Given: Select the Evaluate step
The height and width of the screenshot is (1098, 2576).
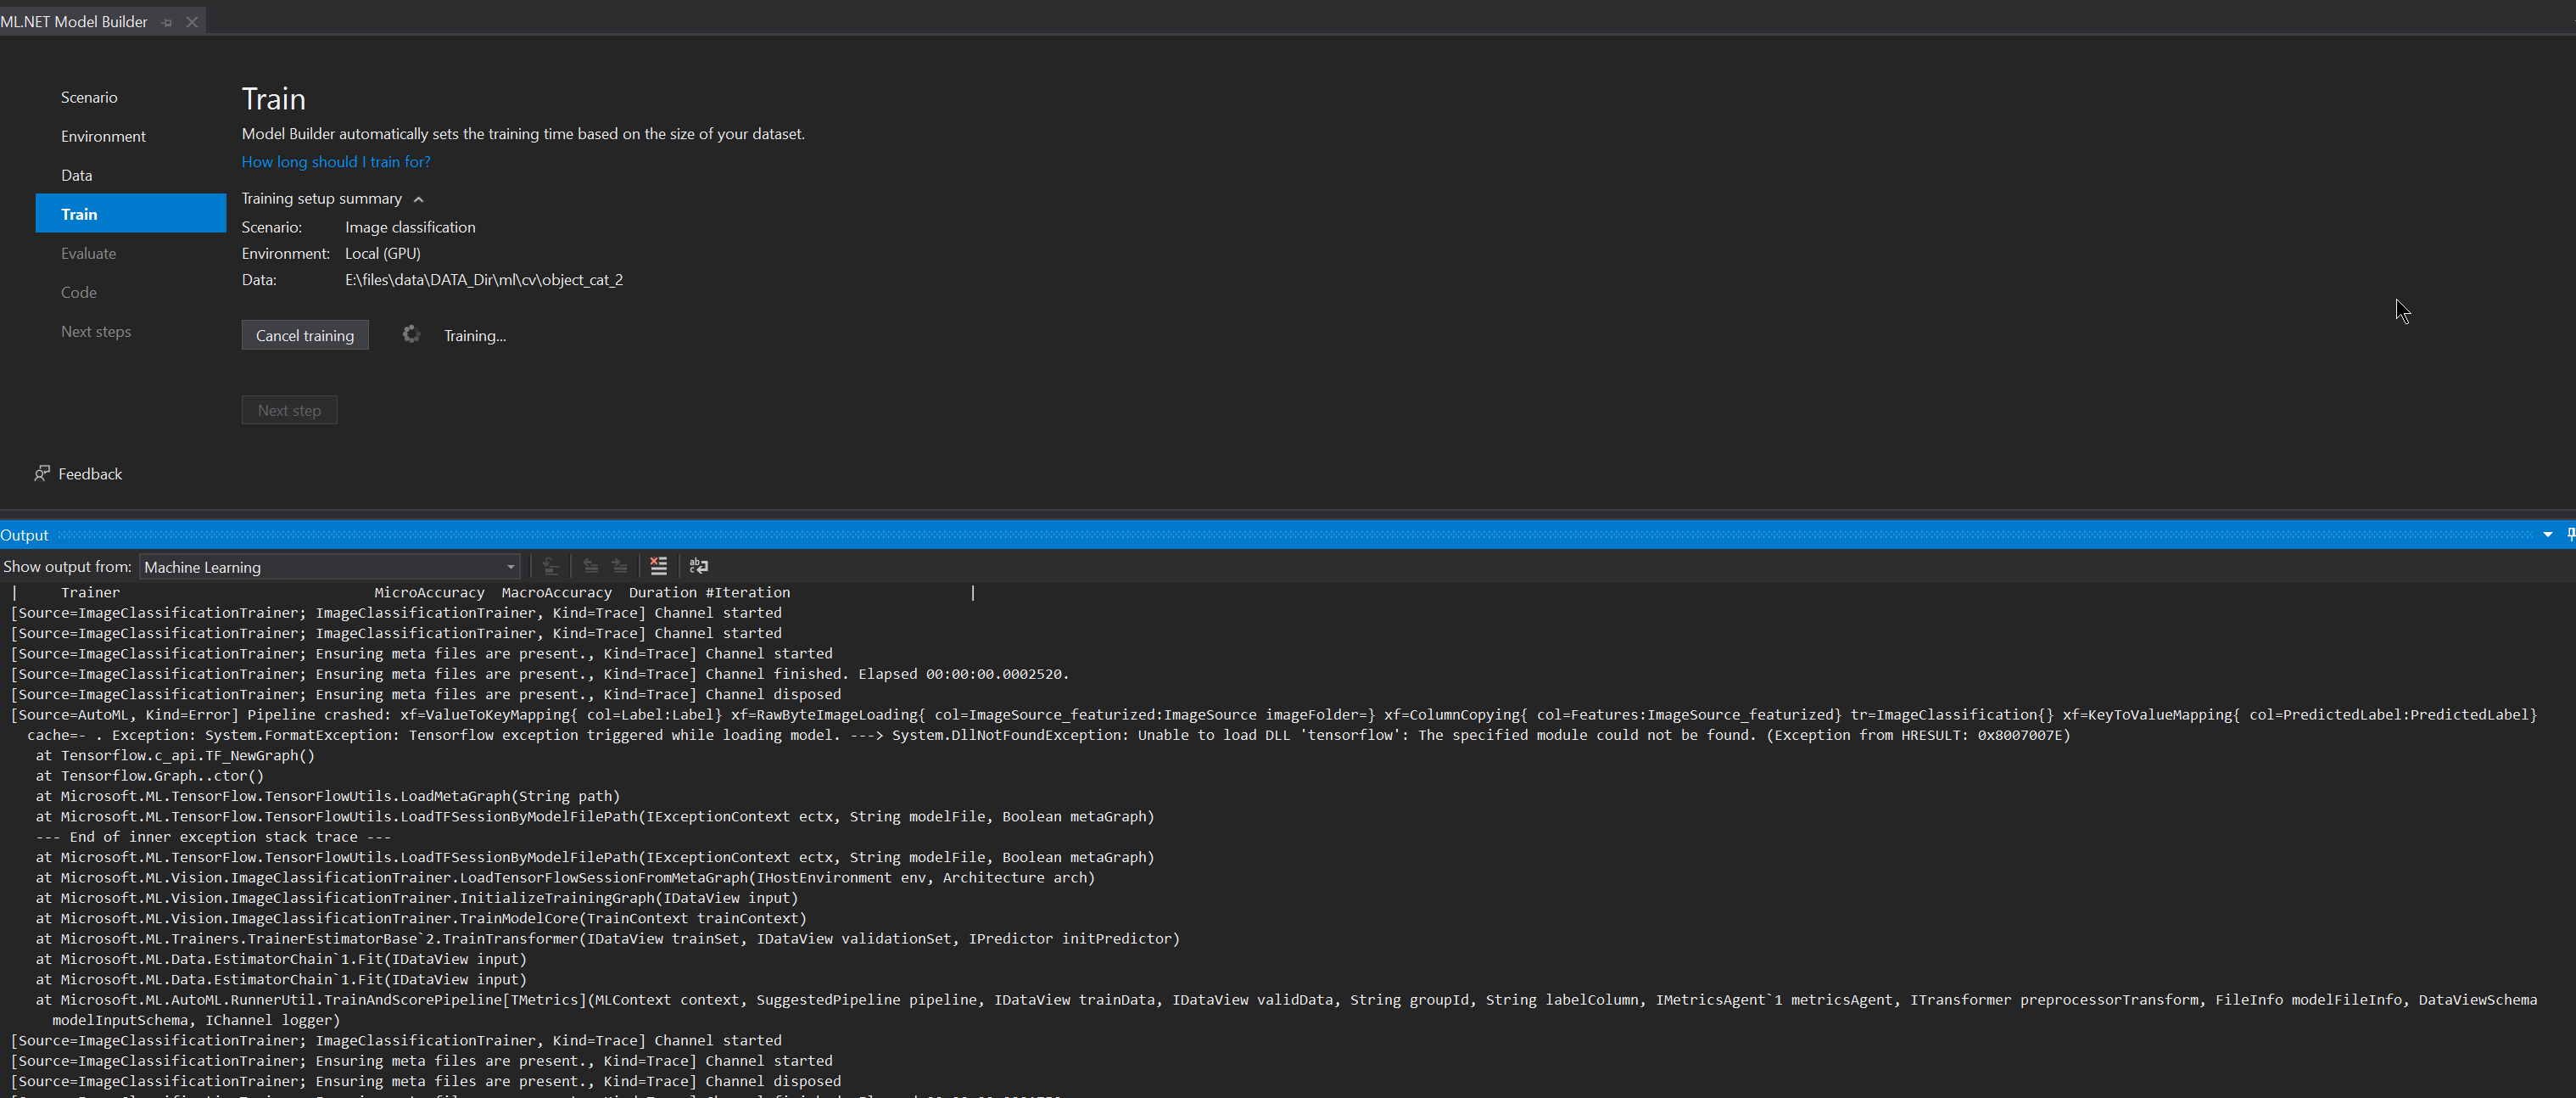Looking at the screenshot, I should [x=88, y=253].
